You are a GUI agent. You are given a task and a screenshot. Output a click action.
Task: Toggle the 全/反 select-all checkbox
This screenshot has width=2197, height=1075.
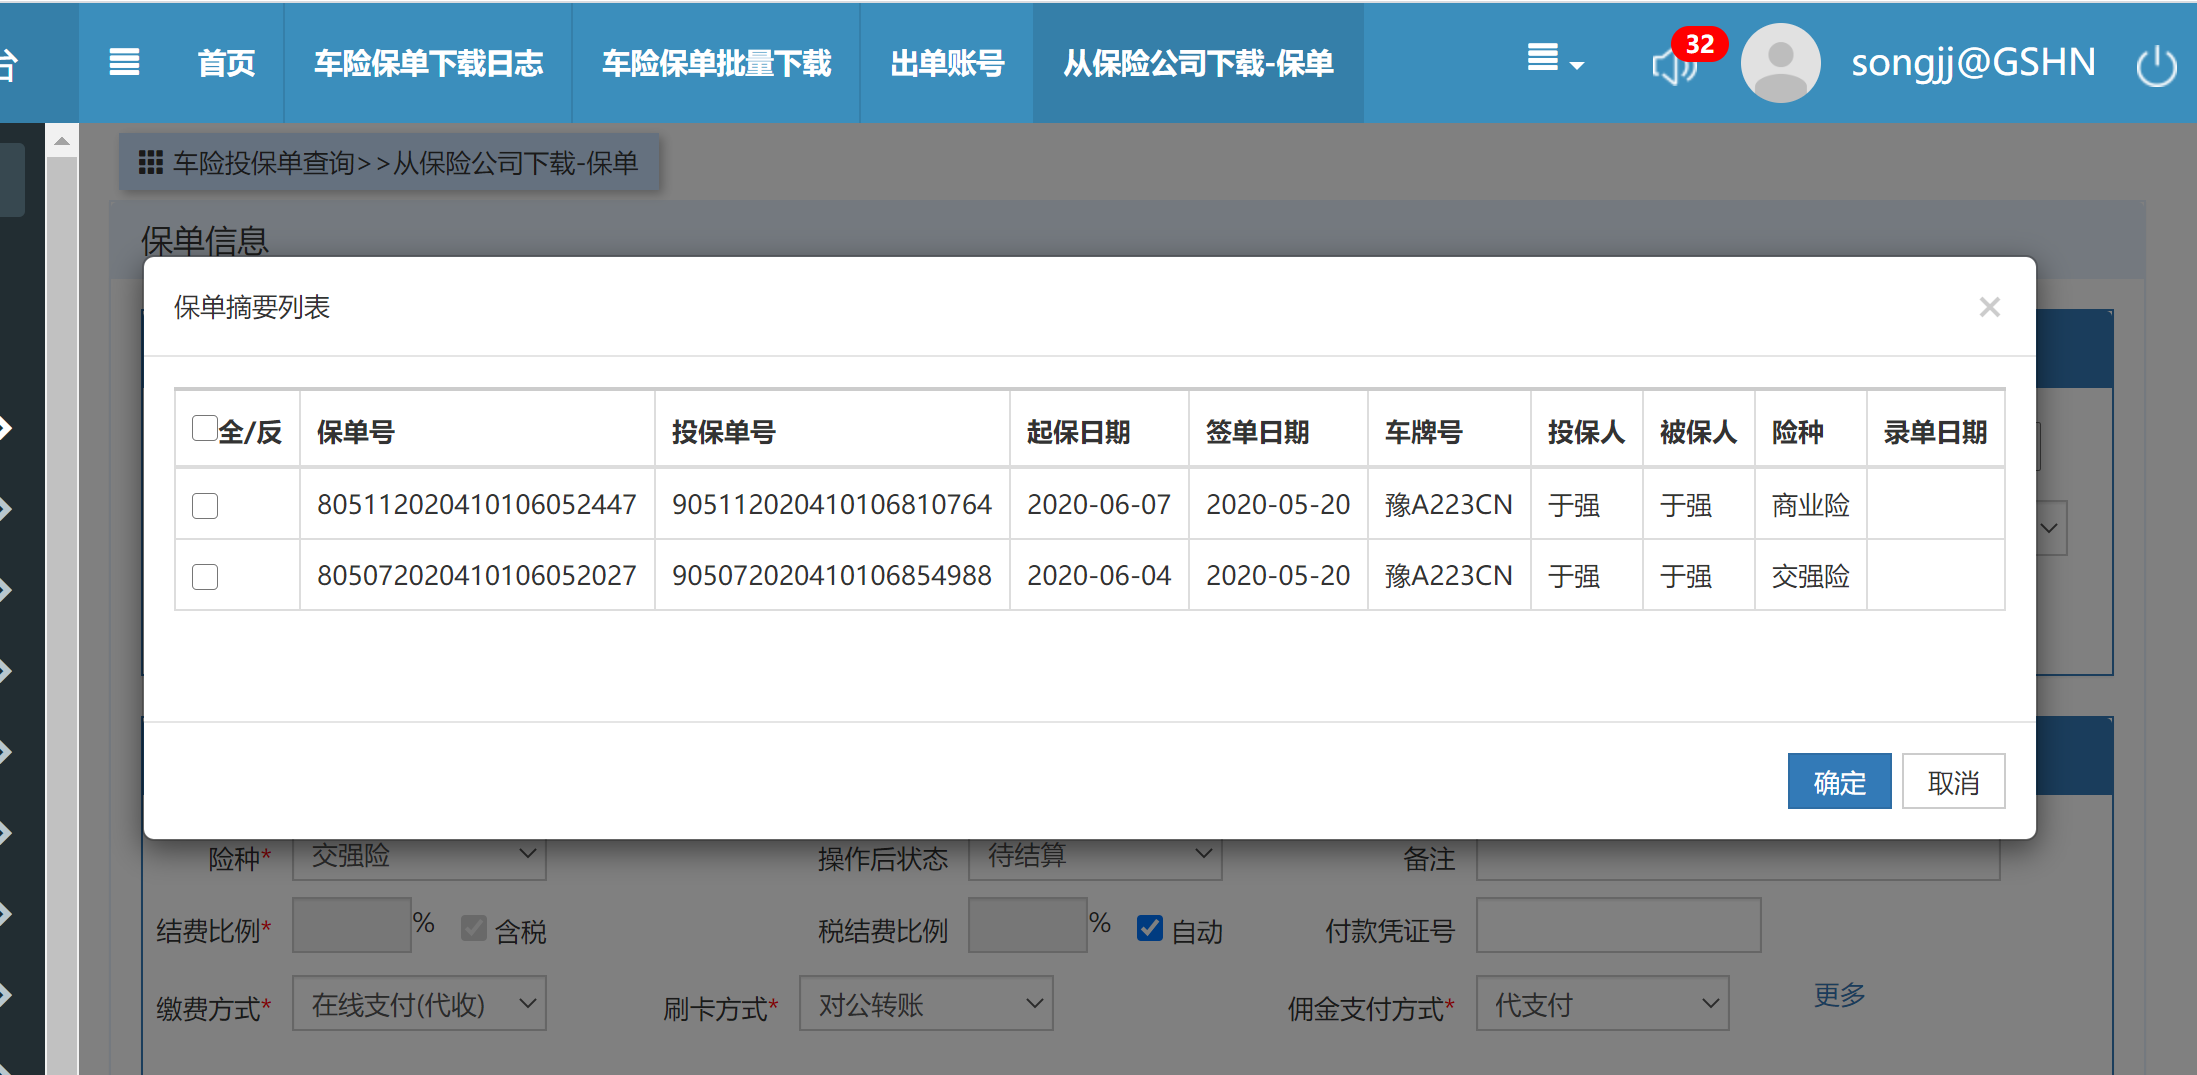coord(205,428)
